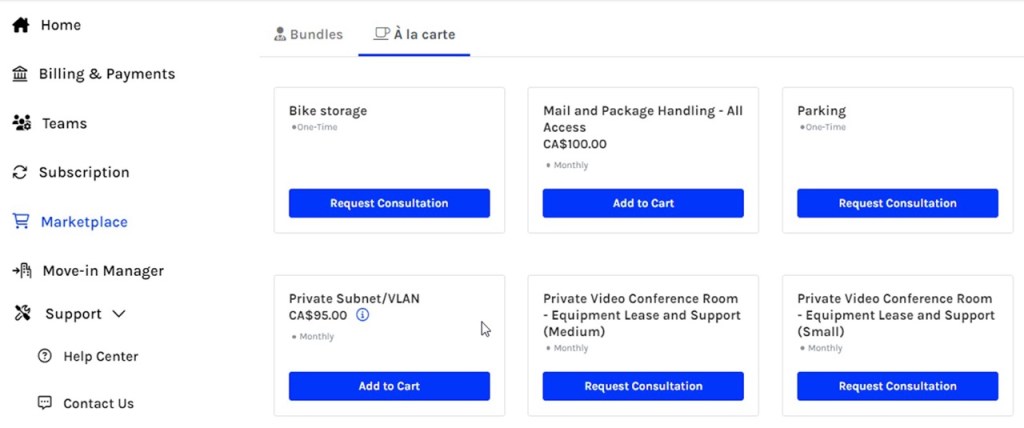Switch to the Bundles tab
Image resolution: width=1024 pixels, height=428 pixels.
[x=308, y=34]
